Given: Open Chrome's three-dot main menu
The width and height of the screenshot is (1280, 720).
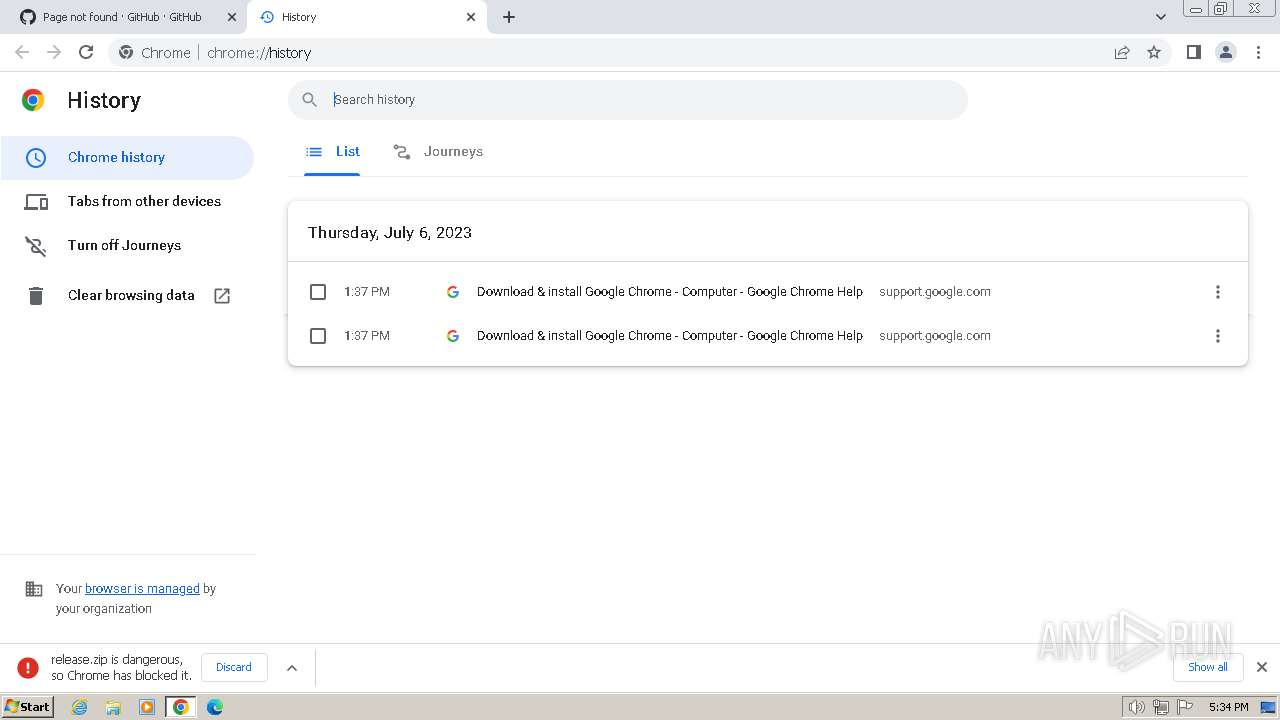Looking at the screenshot, I should click(x=1258, y=52).
